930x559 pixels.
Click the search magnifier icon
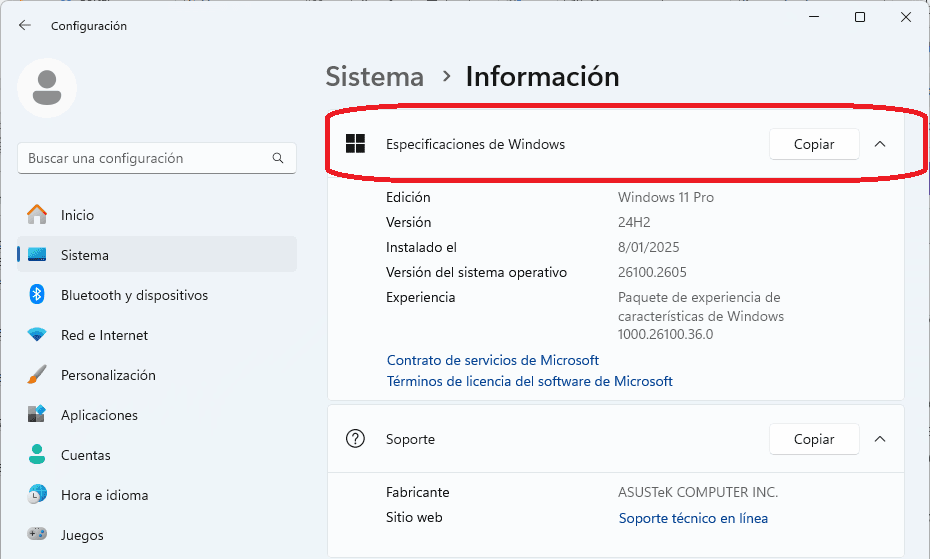click(x=278, y=158)
